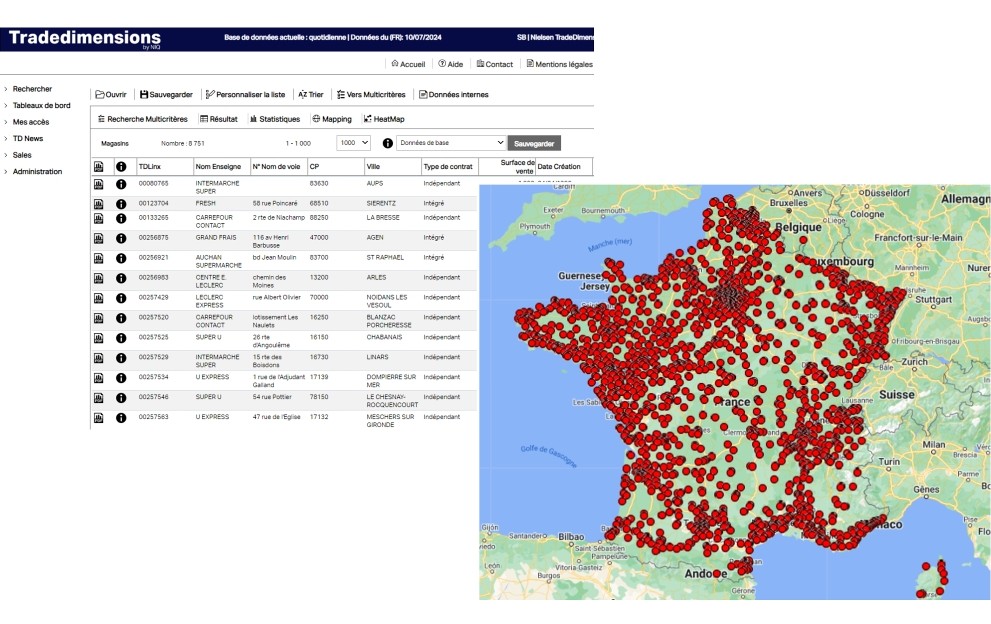Show info for store 00256983

click(x=121, y=278)
